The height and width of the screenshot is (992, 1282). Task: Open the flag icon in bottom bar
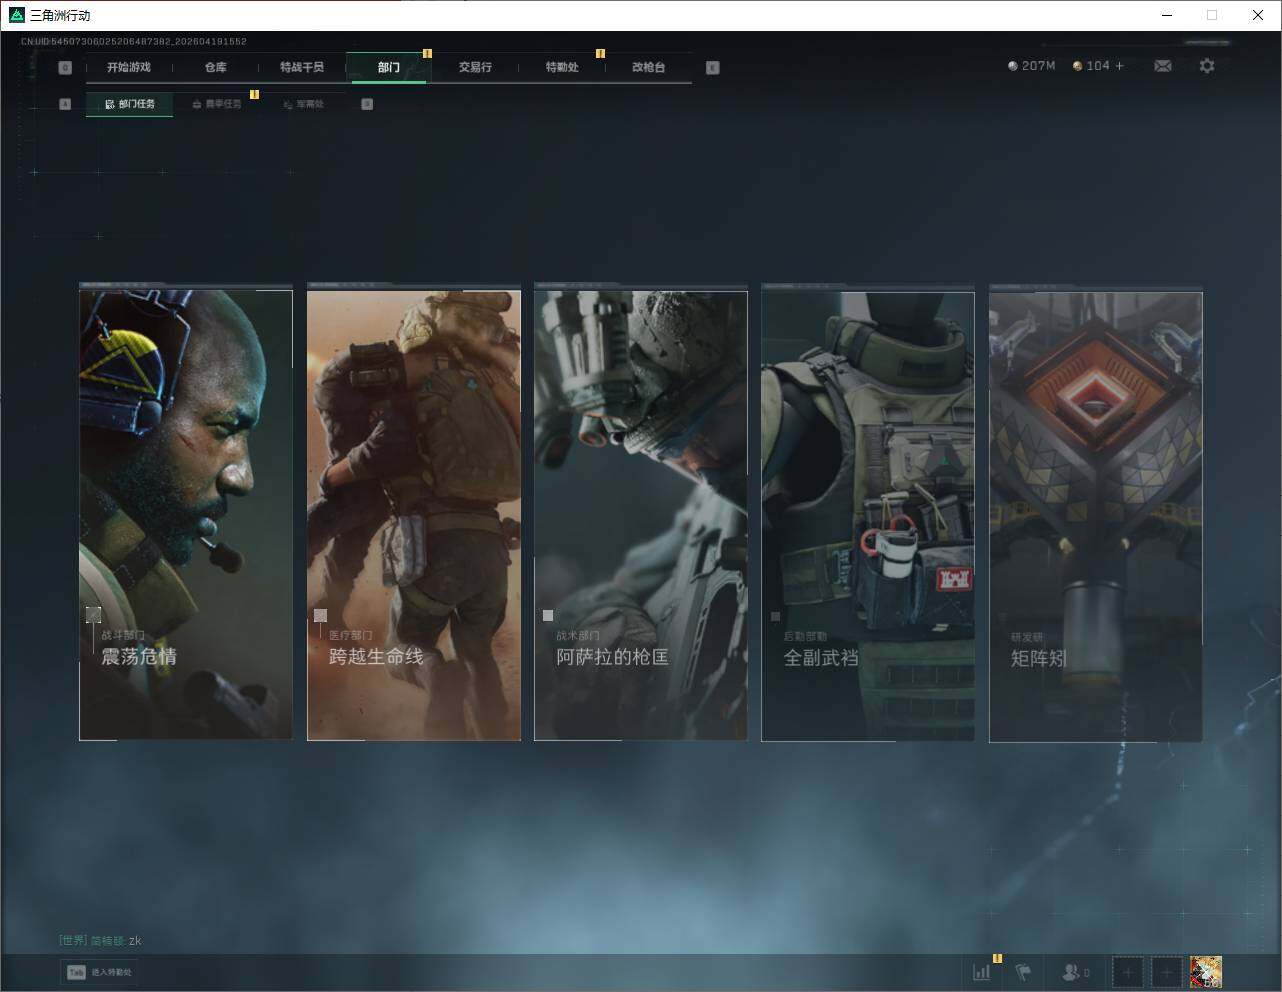click(1023, 971)
